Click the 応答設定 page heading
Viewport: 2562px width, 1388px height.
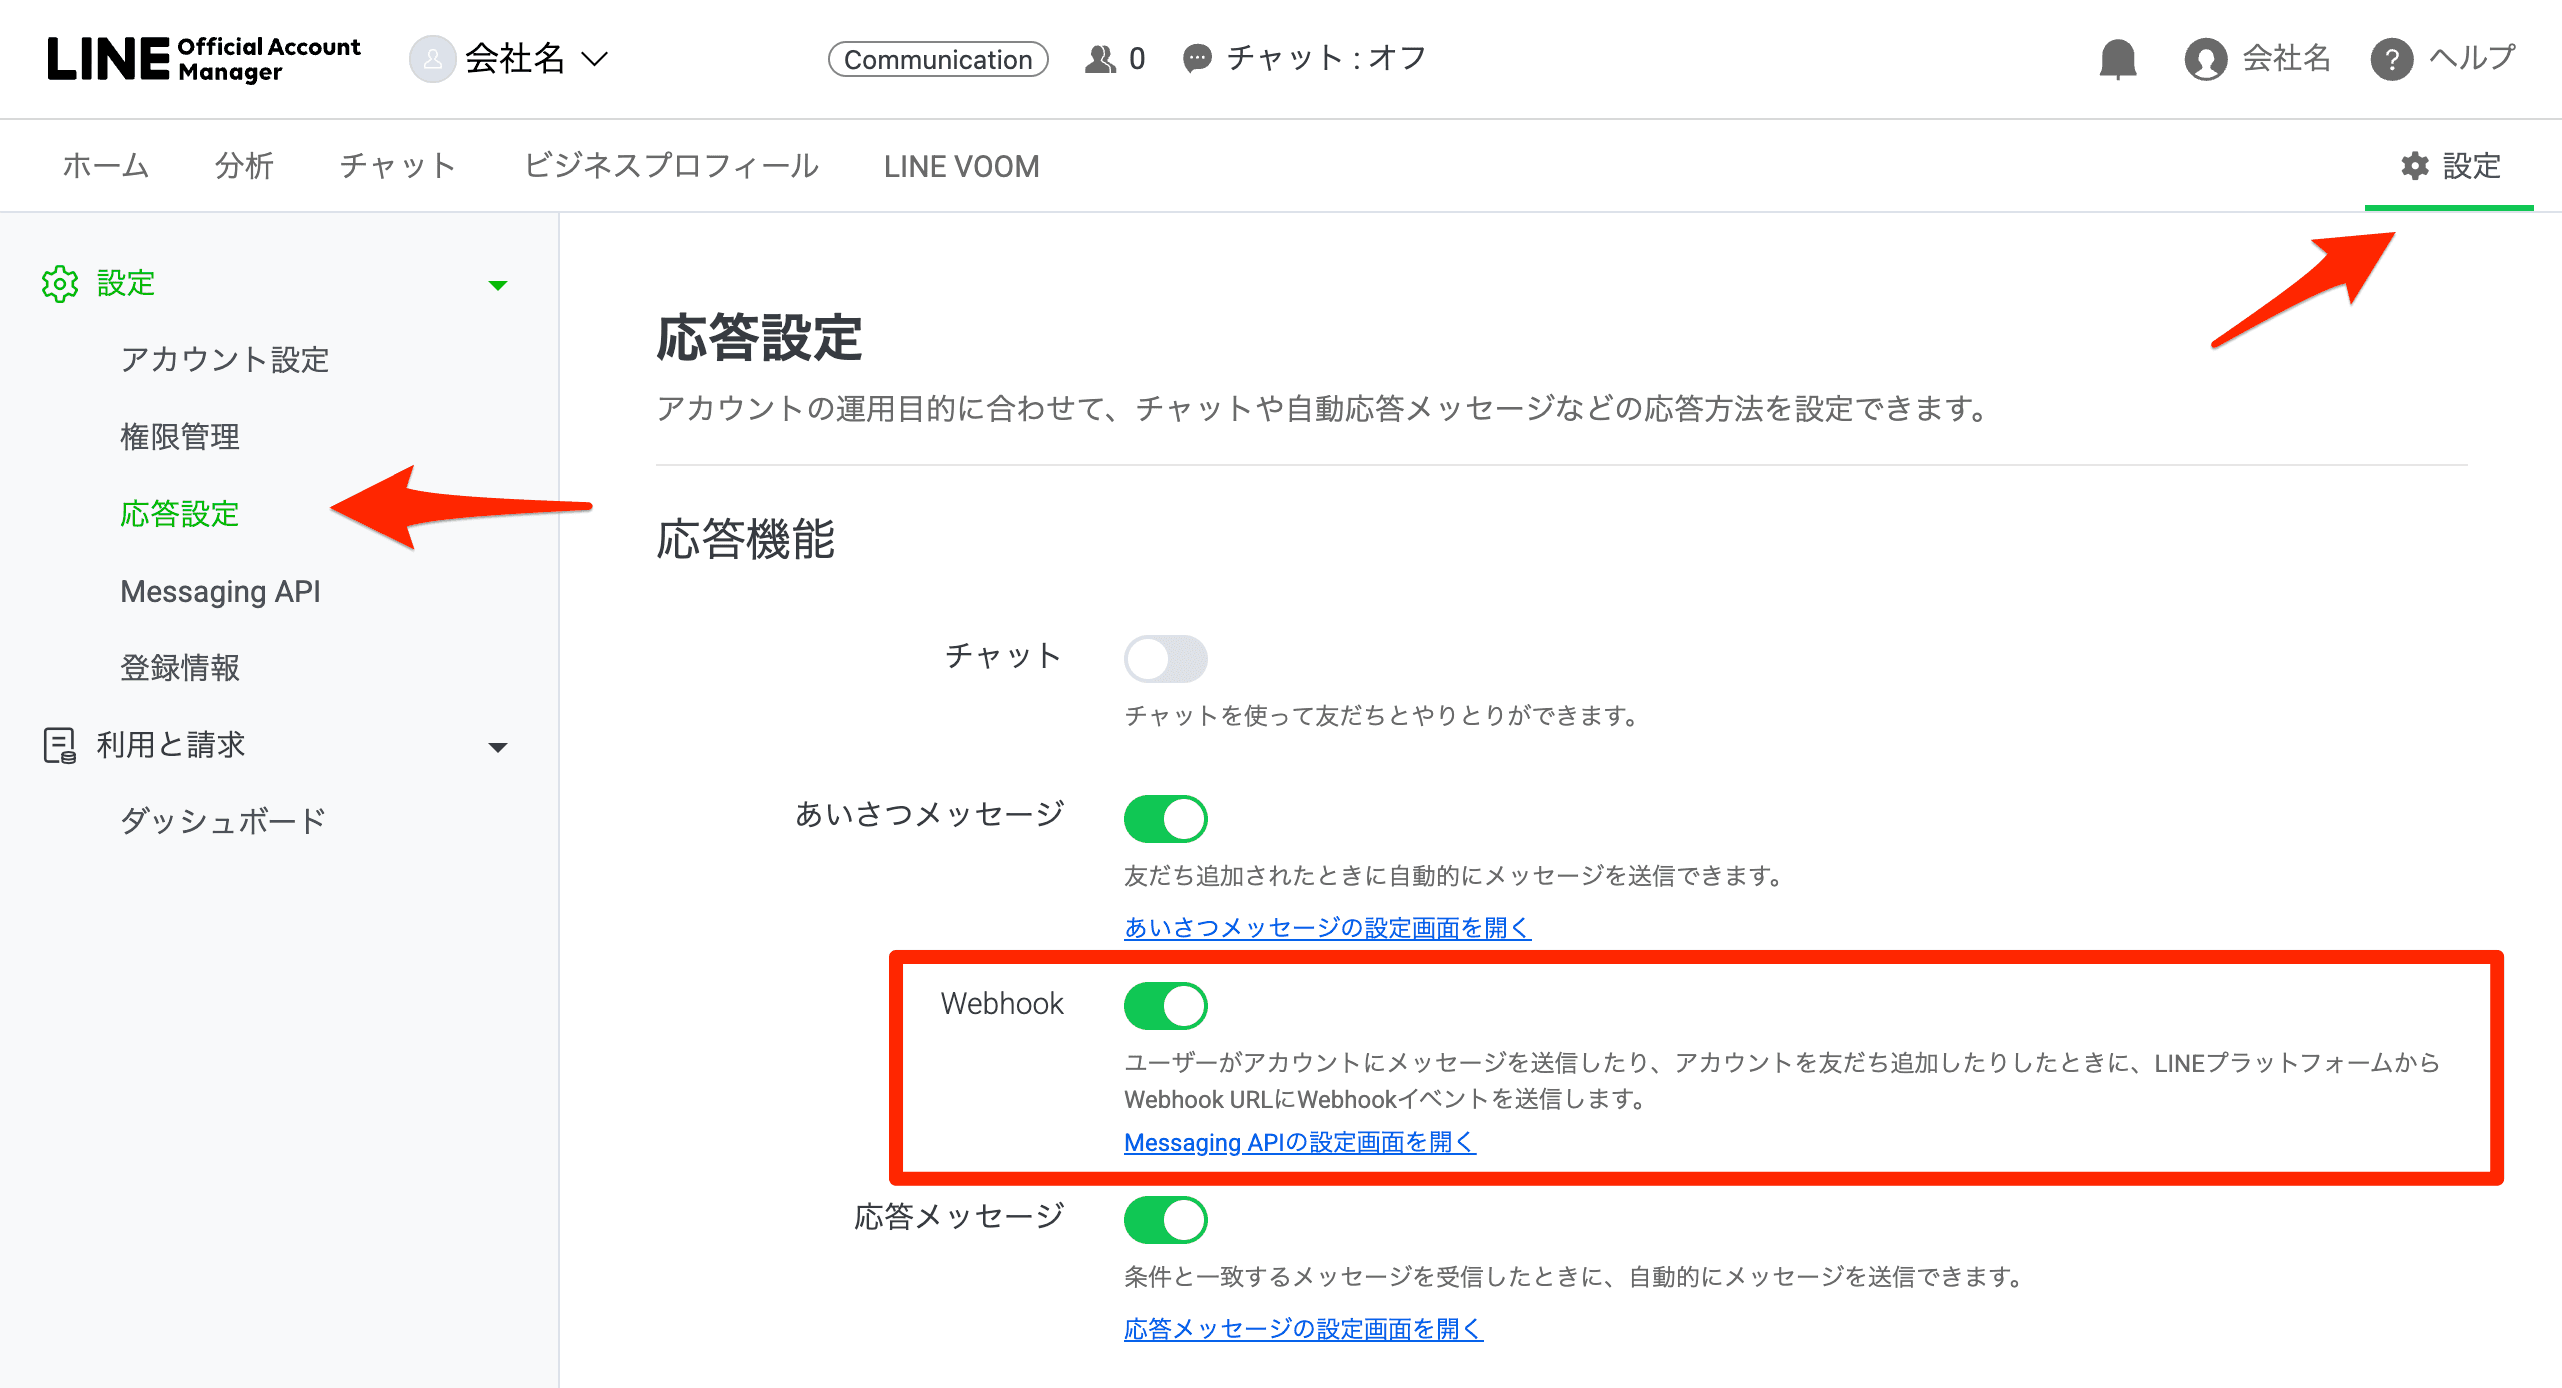(x=760, y=338)
